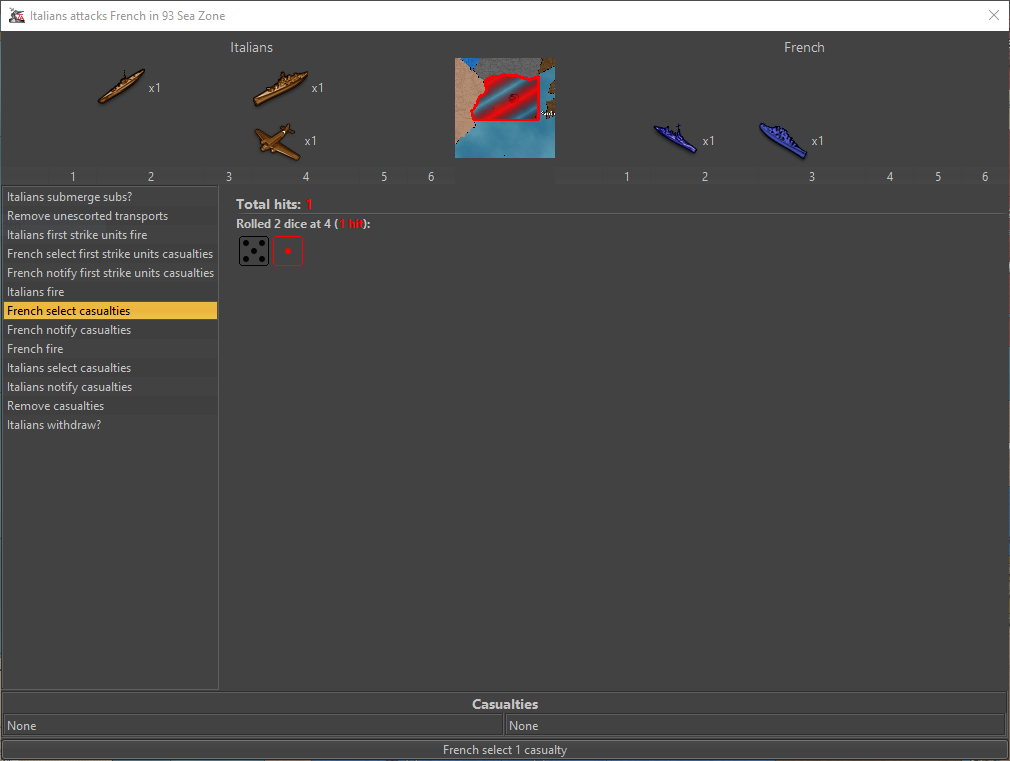Click the French select 1 casualty button

(505, 749)
